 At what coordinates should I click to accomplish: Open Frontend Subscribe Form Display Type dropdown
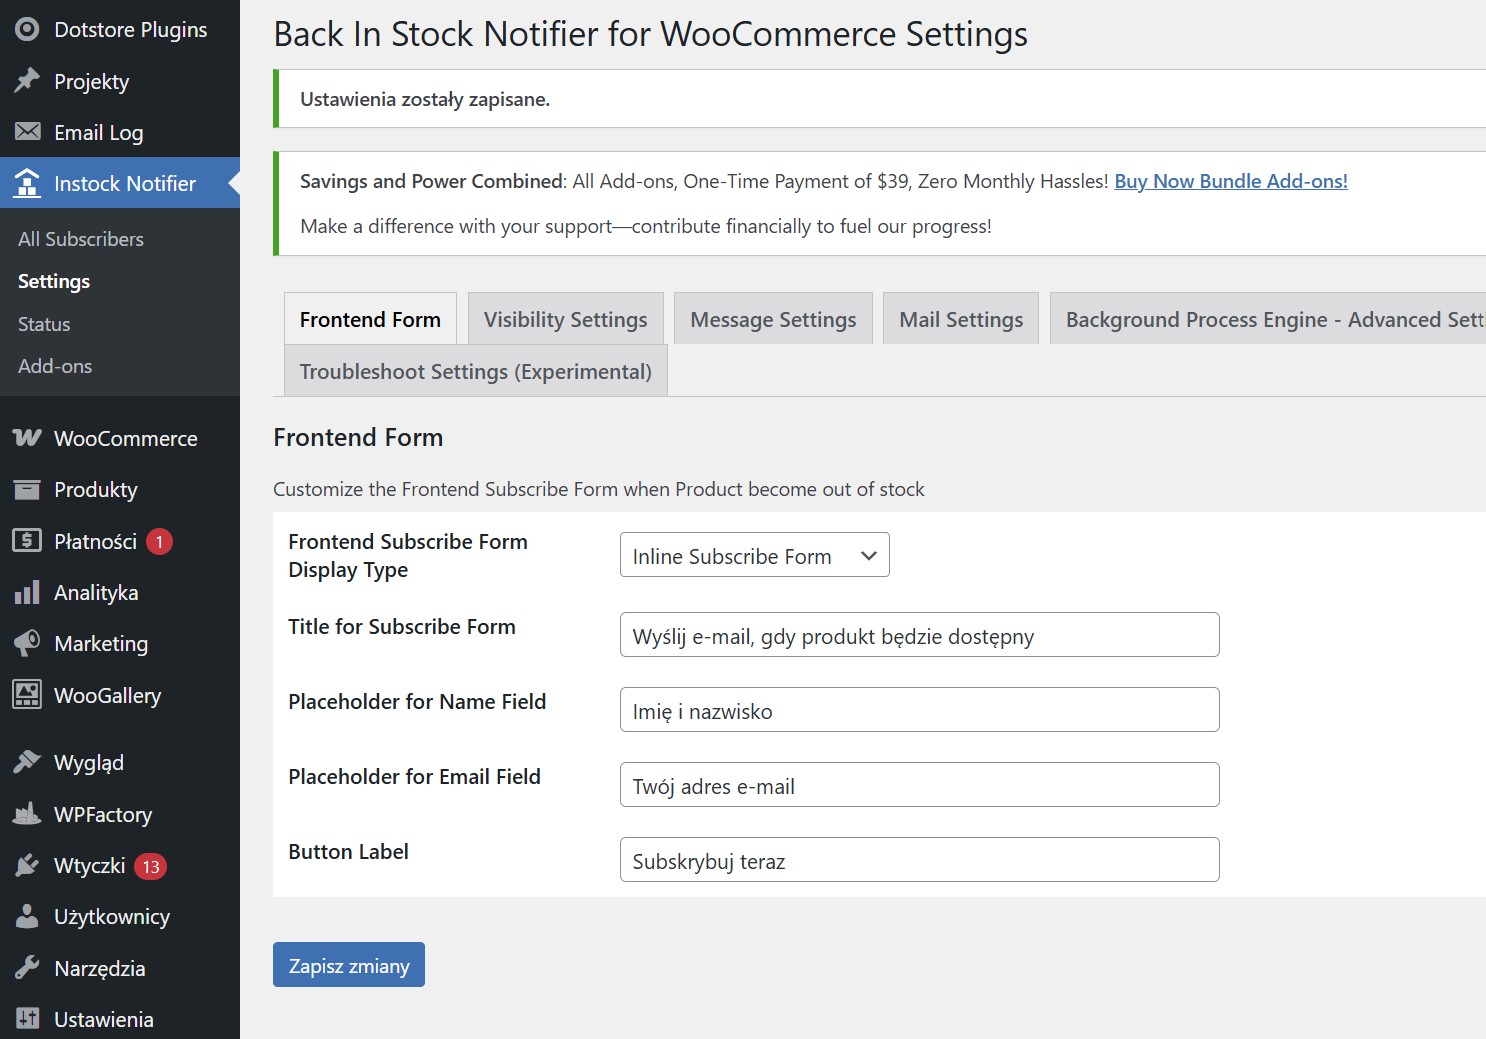pos(754,556)
